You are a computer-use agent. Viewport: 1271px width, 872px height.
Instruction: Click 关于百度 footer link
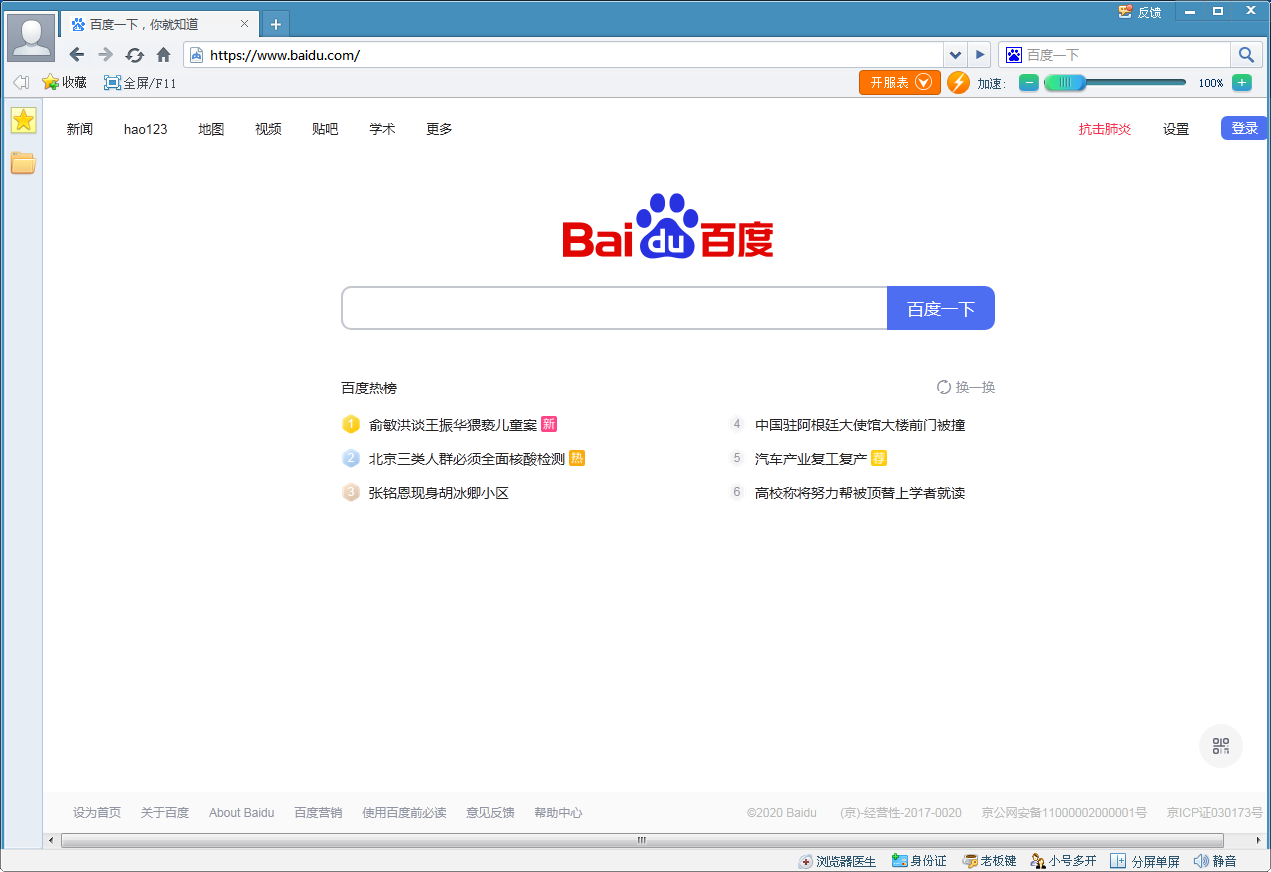pos(165,813)
